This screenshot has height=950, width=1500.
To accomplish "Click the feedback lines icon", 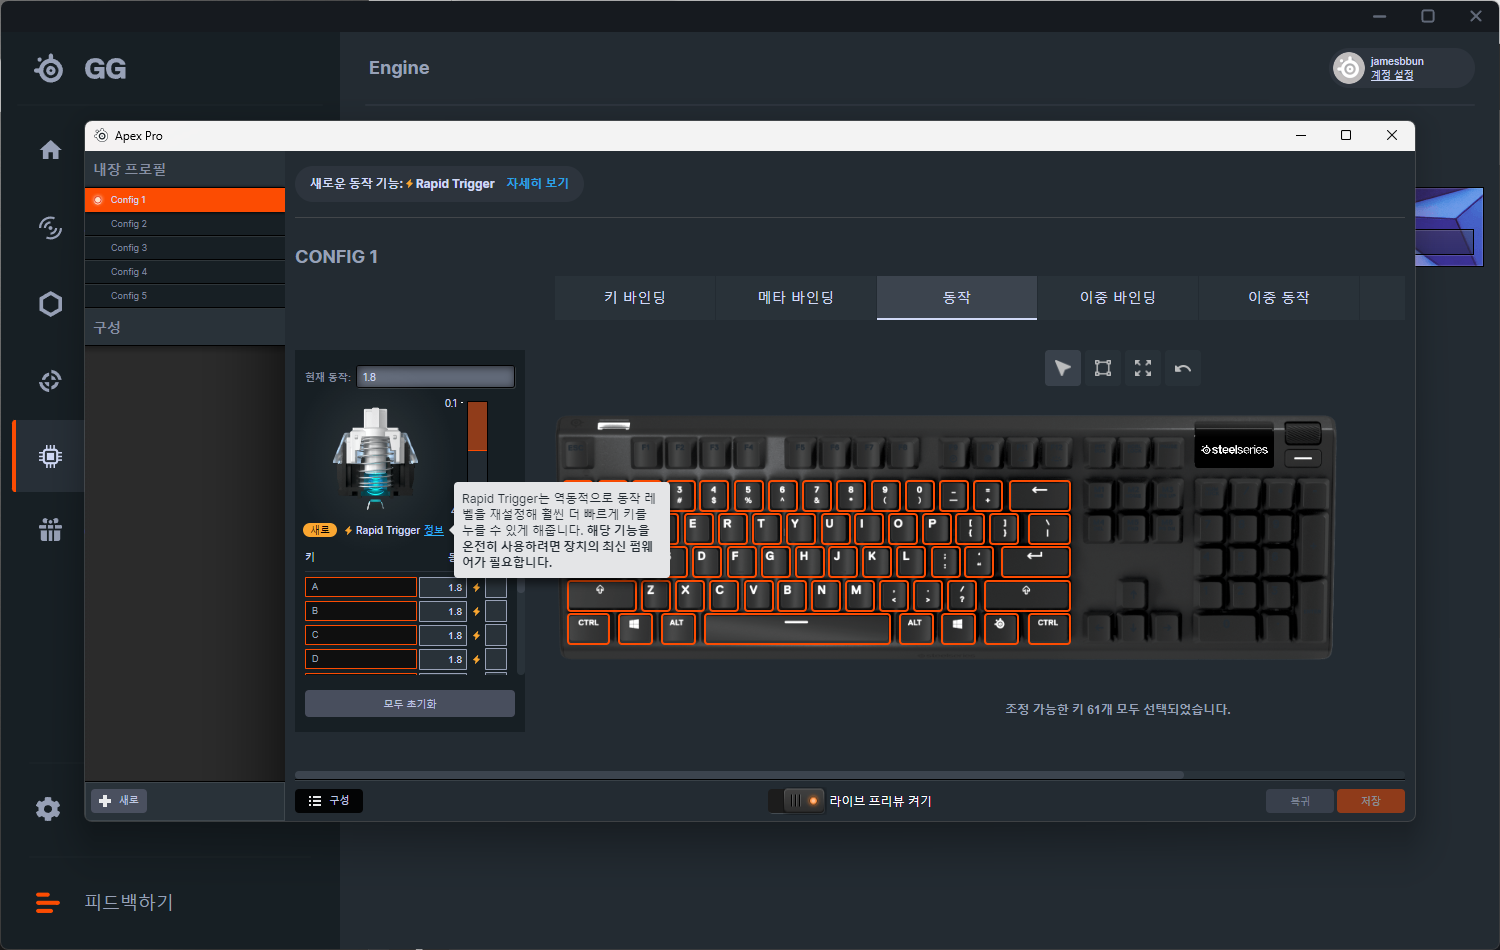I will (47, 902).
